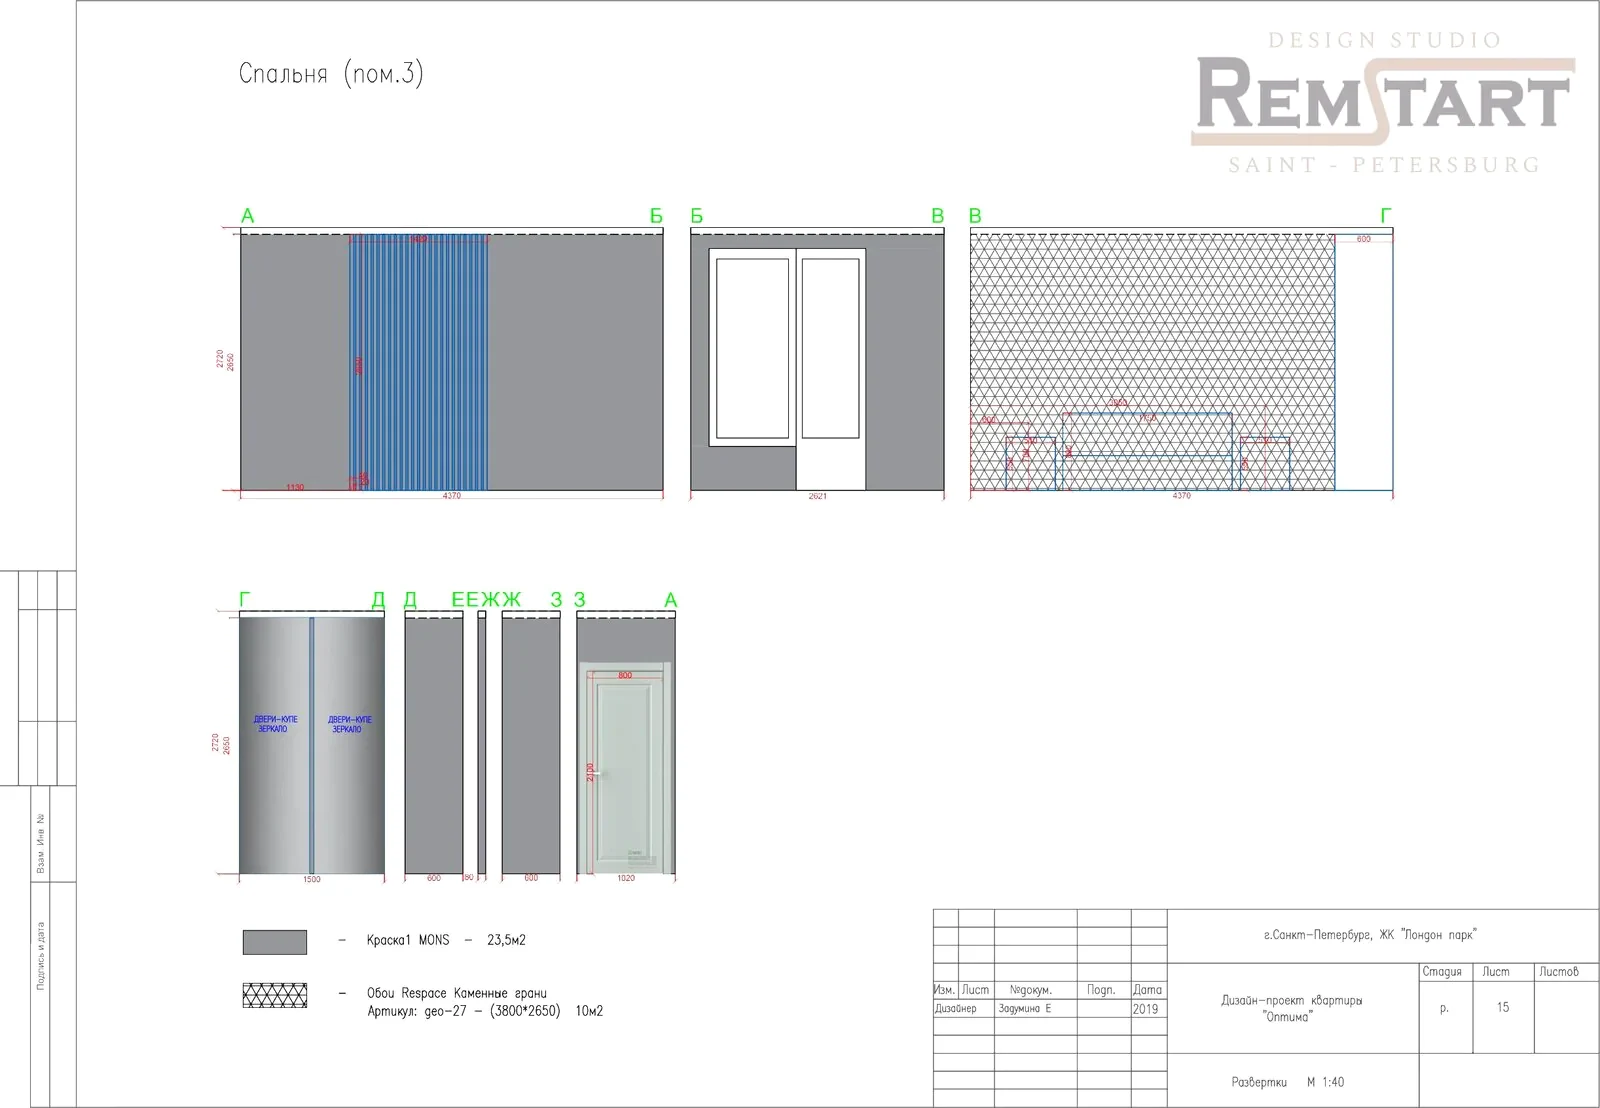Select the blue striped wall panel
Viewport: 1600px width, 1108px height.
418,362
